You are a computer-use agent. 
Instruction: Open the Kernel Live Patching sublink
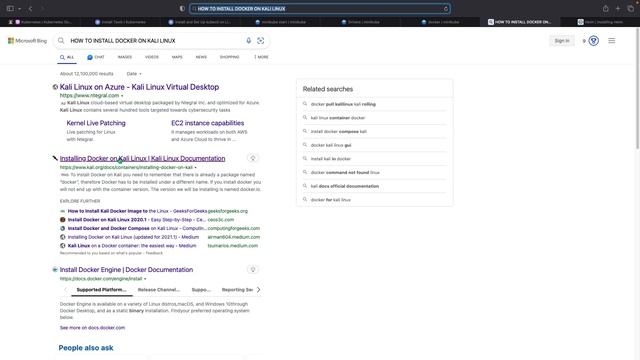tap(96, 123)
